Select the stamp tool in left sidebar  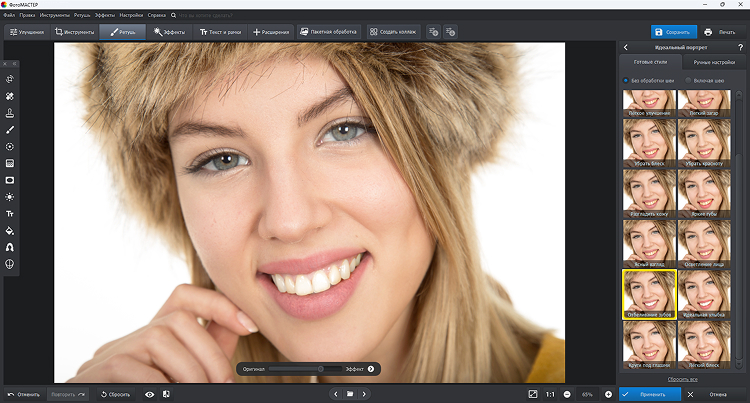[10, 113]
